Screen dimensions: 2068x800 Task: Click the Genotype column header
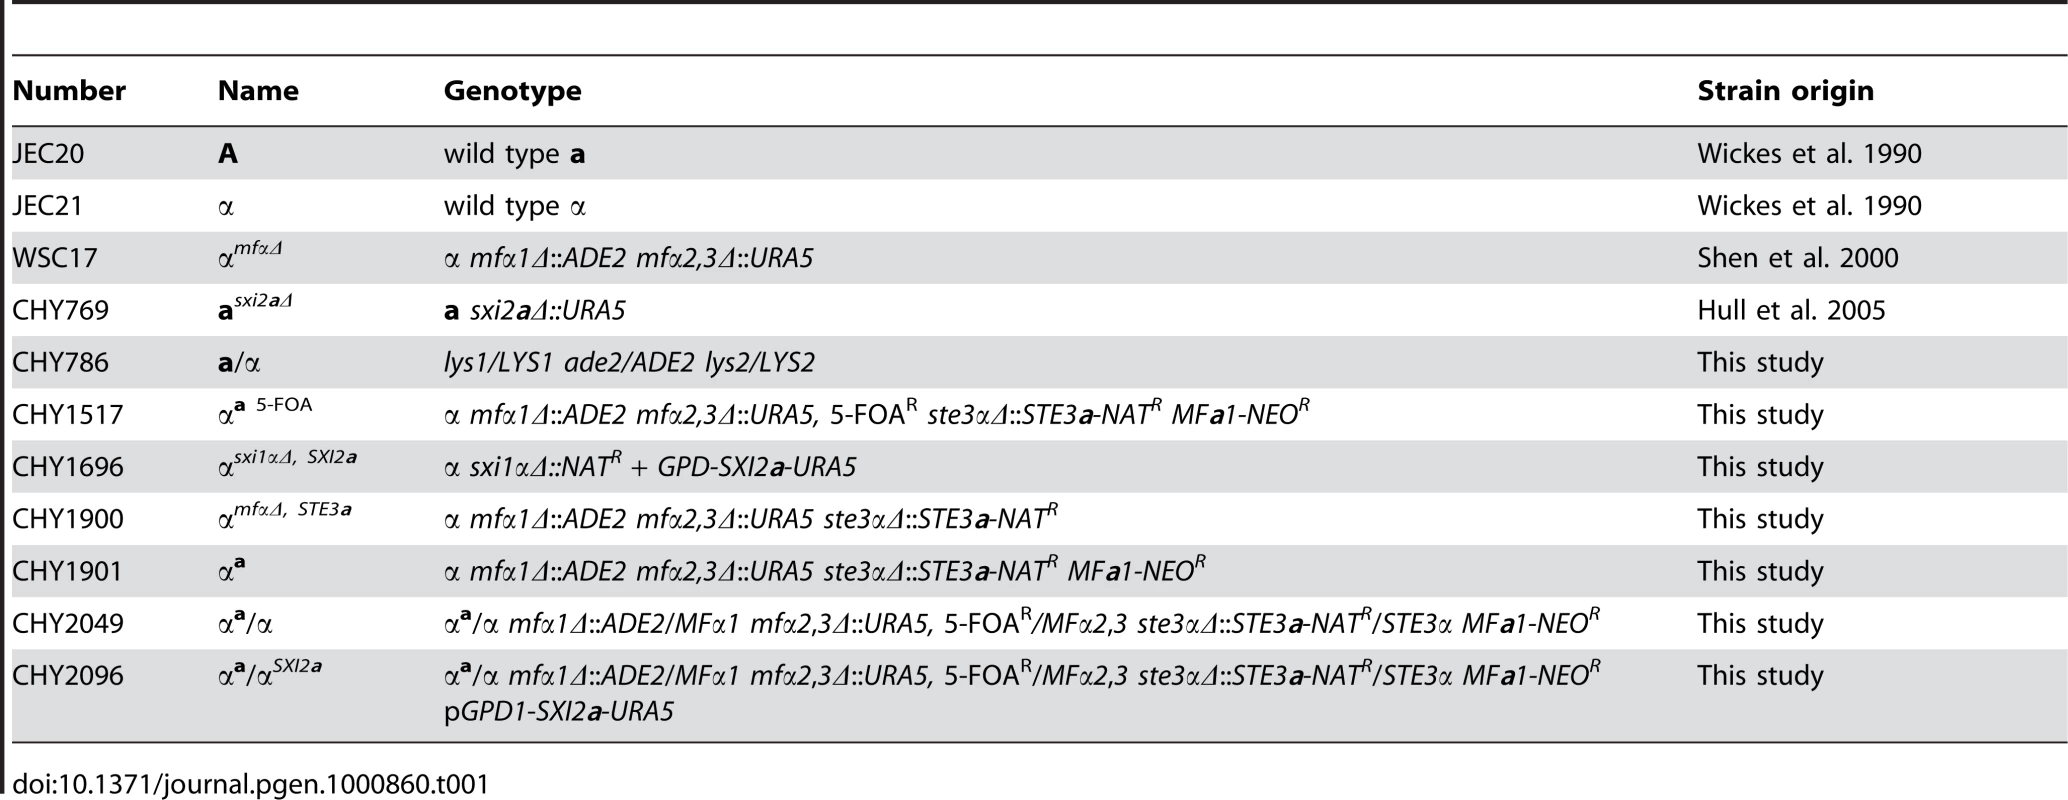coord(513,92)
